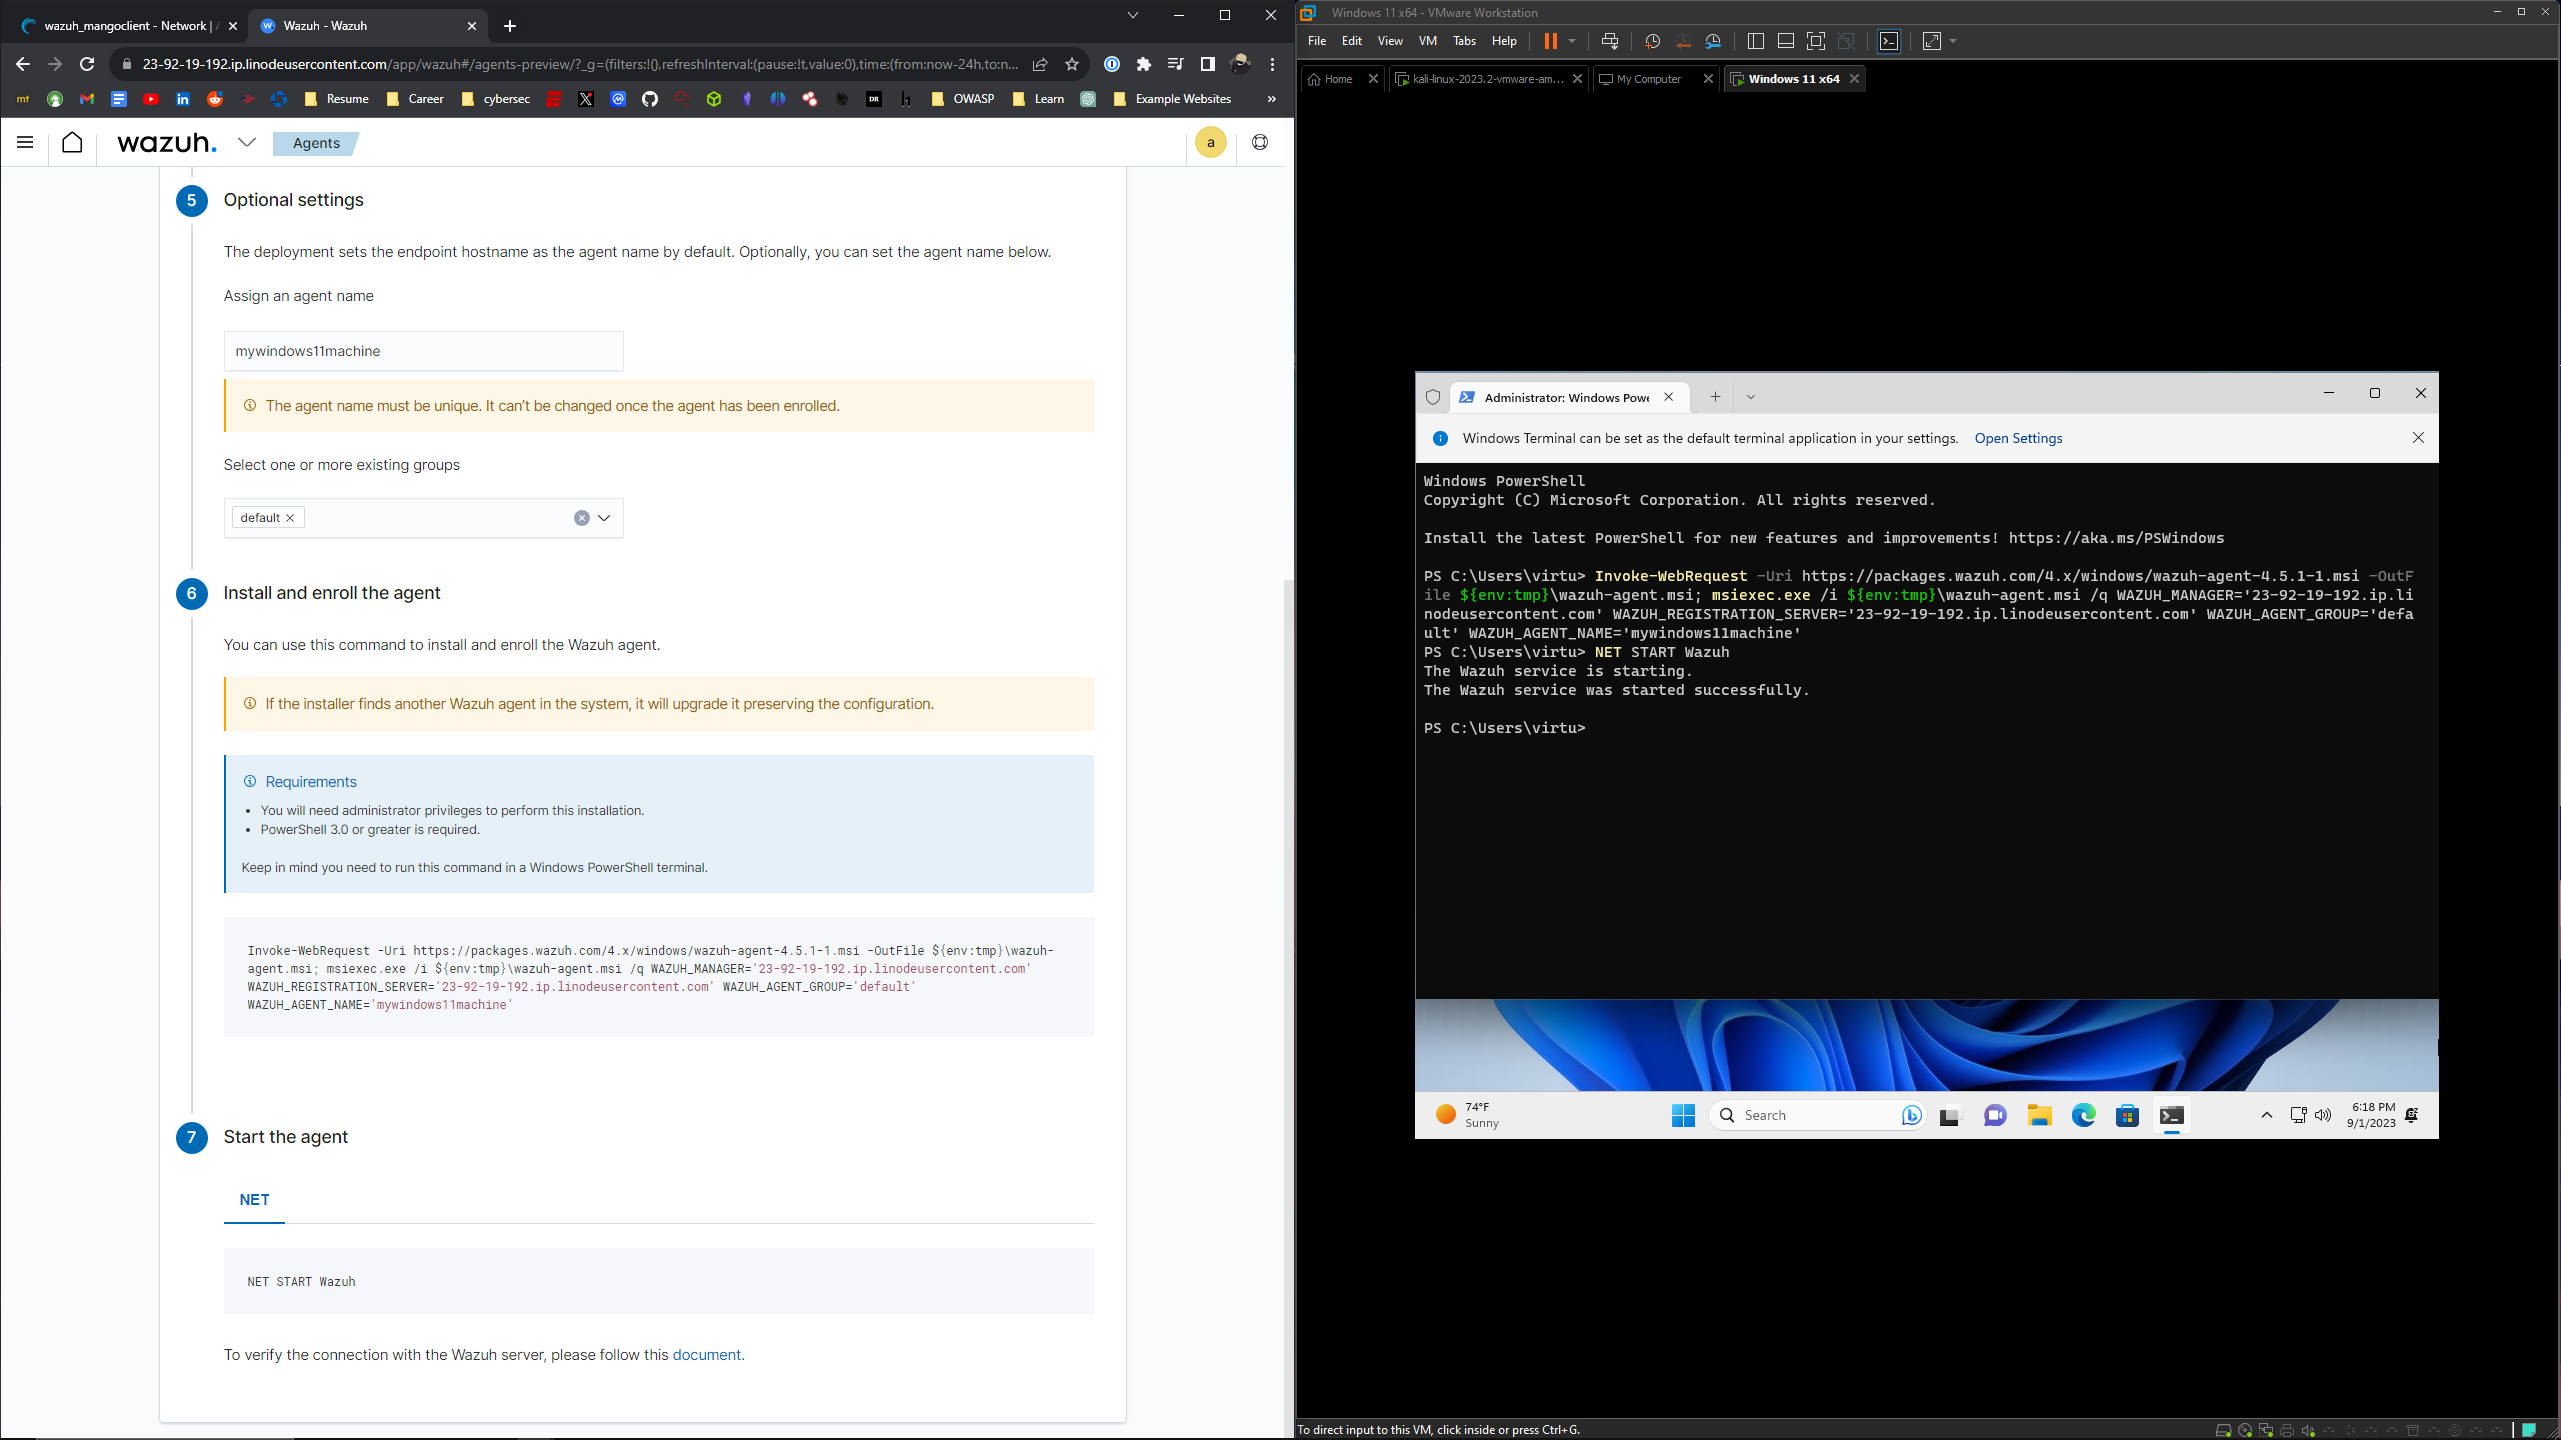Dismiss the Windows Terminal default notice
Image resolution: width=2561 pixels, height=1440 pixels.
2418,438
